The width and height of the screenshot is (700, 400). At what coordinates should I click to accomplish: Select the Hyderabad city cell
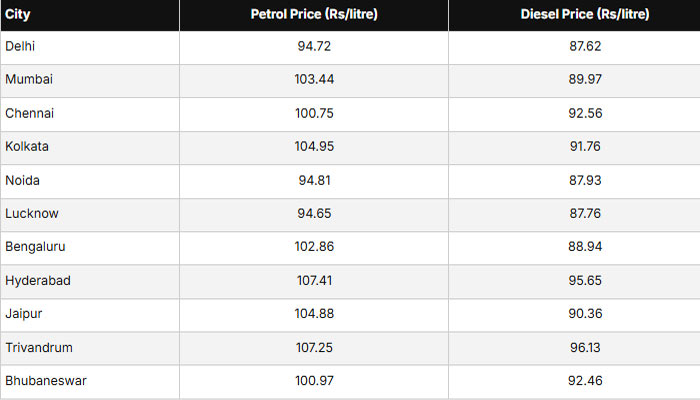point(37,281)
